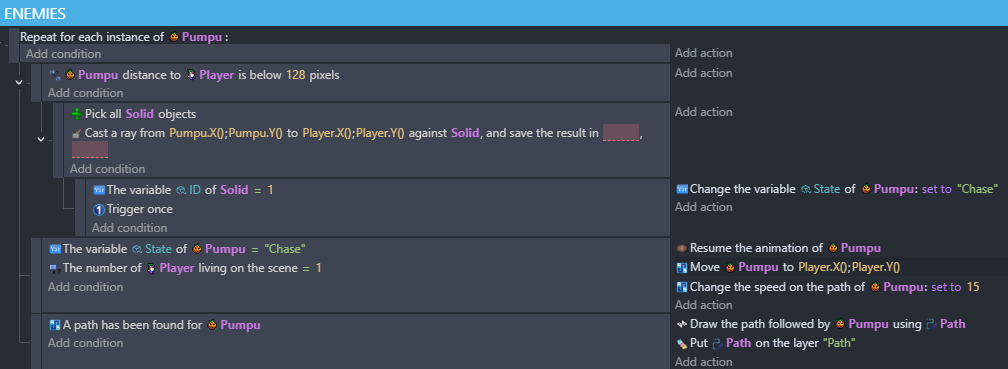Click the Trigger once icon
The height and width of the screenshot is (369, 1008).
[98, 210]
